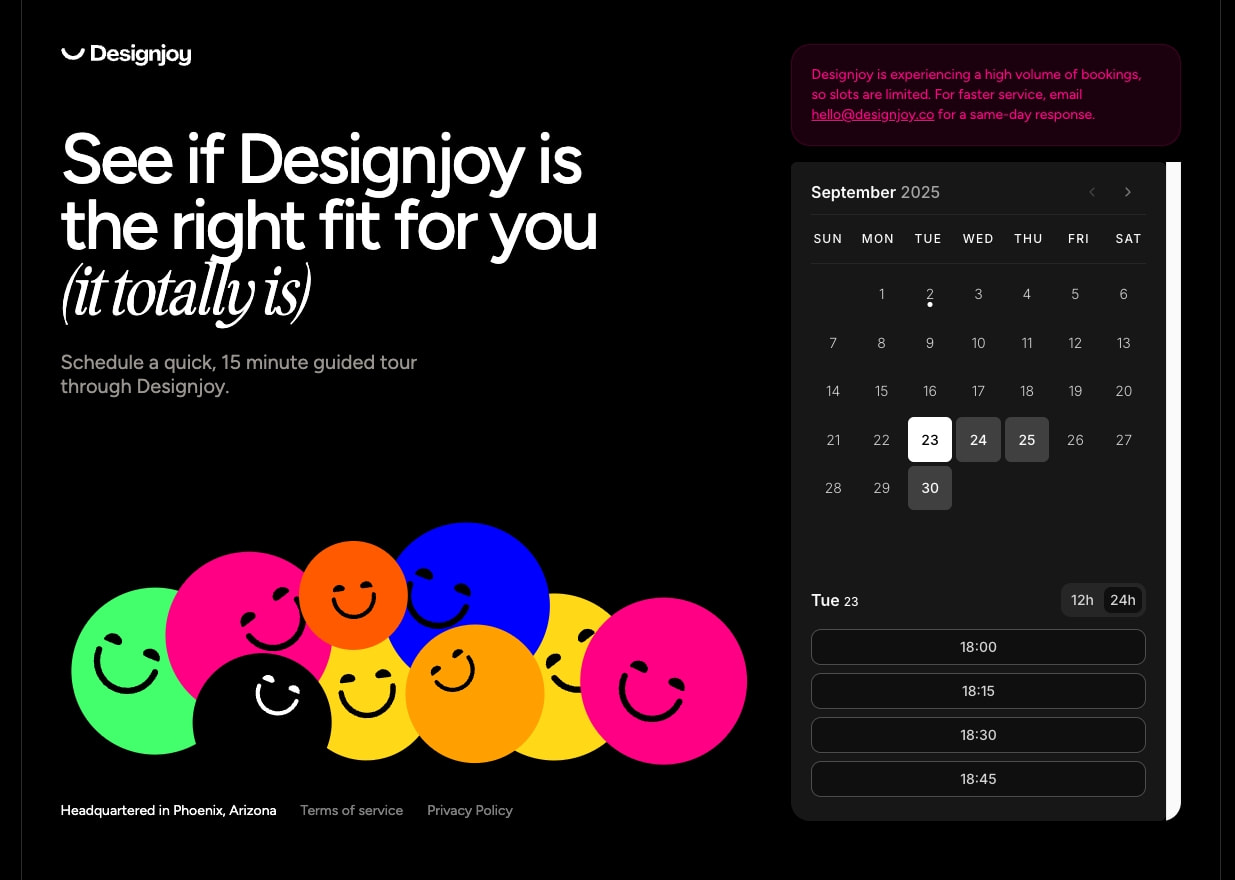Open hello@designjoy.co email link
1235x880 pixels.
coord(872,115)
